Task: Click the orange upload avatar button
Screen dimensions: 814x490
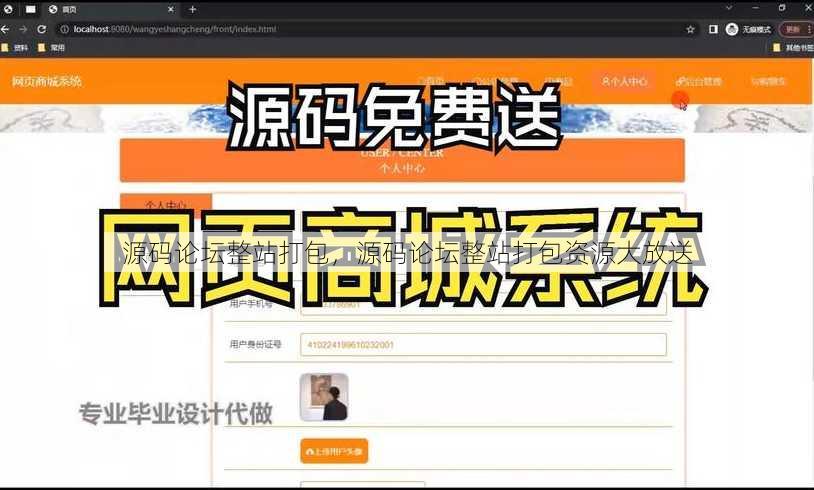Action: [334, 452]
